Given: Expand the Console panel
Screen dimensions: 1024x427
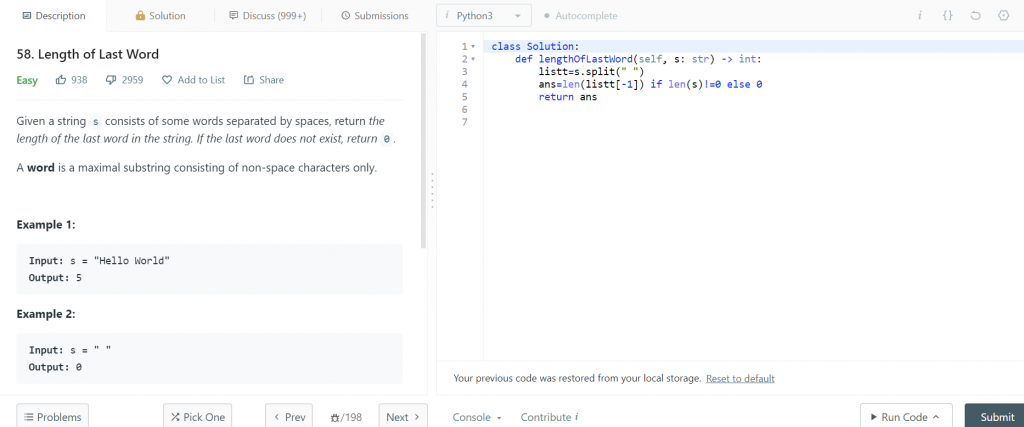Looking at the screenshot, I should coord(477,417).
